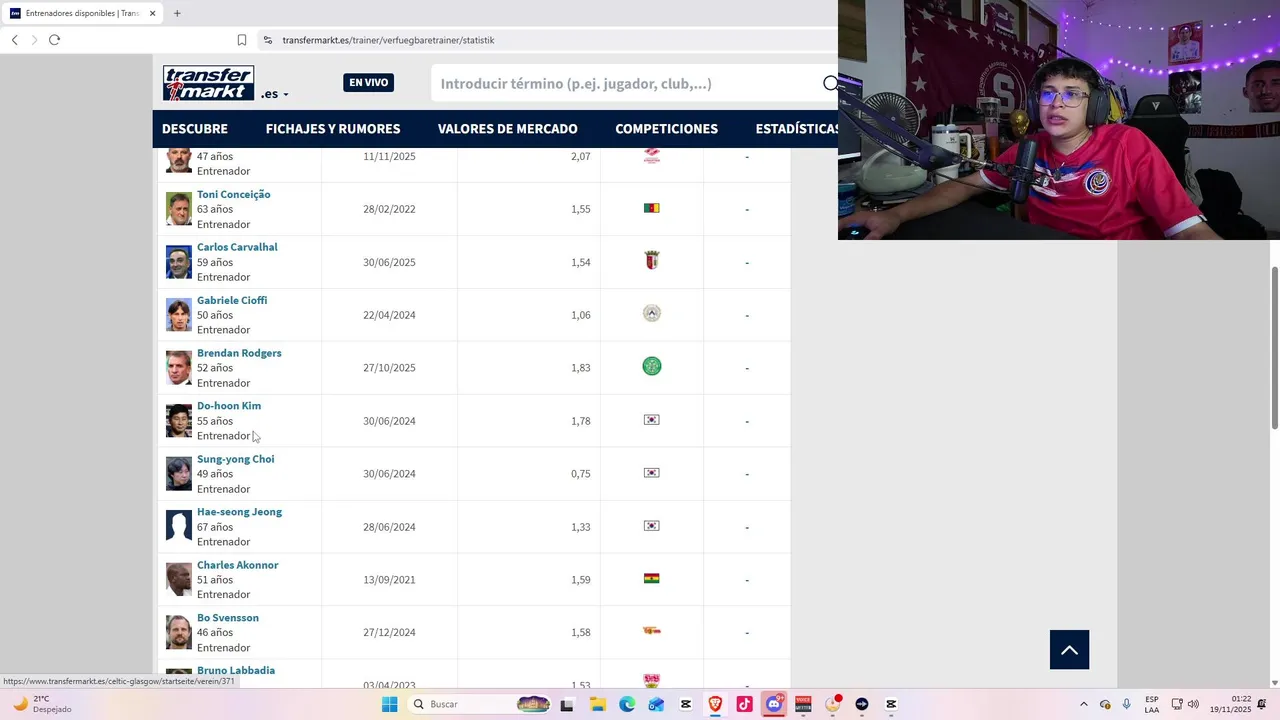This screenshot has height=720, width=1280.
Task: Open the DESCUBRE menu
Action: point(195,129)
